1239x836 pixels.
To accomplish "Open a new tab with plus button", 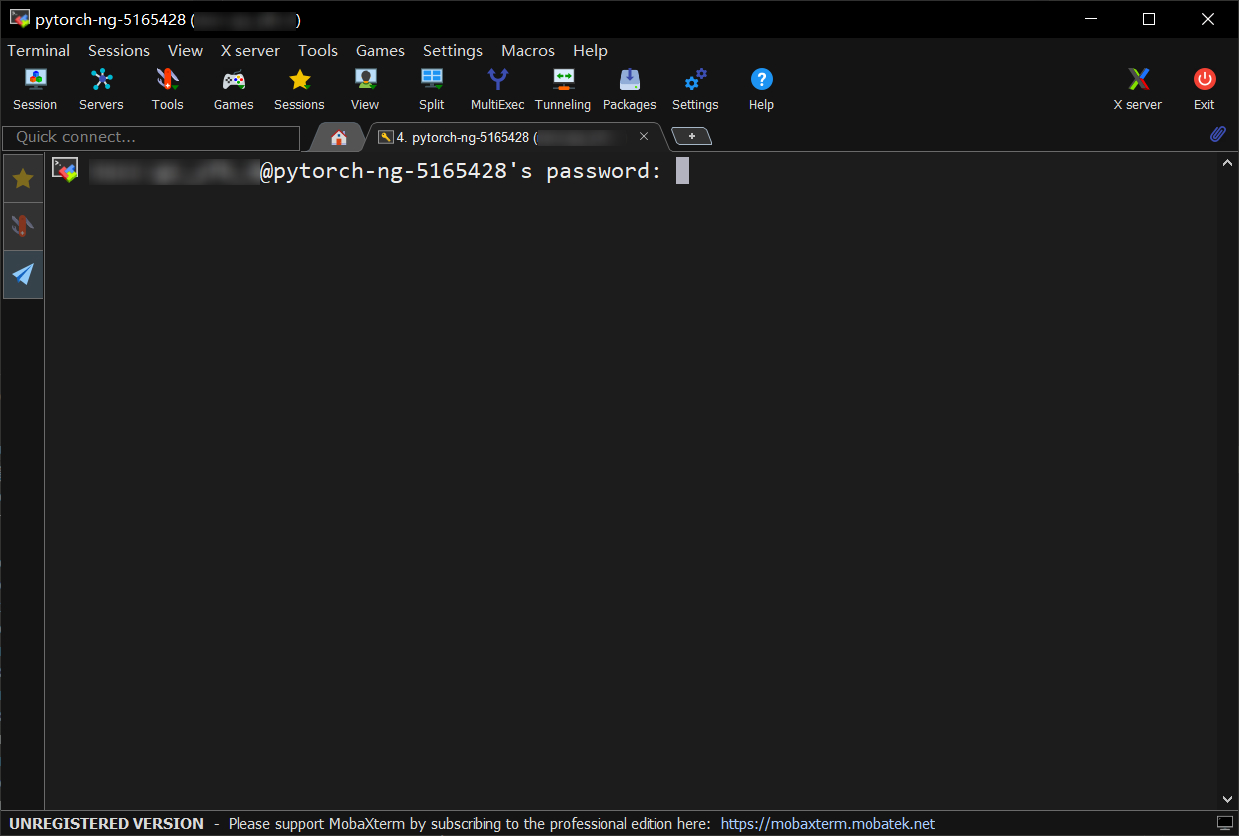I will (692, 136).
